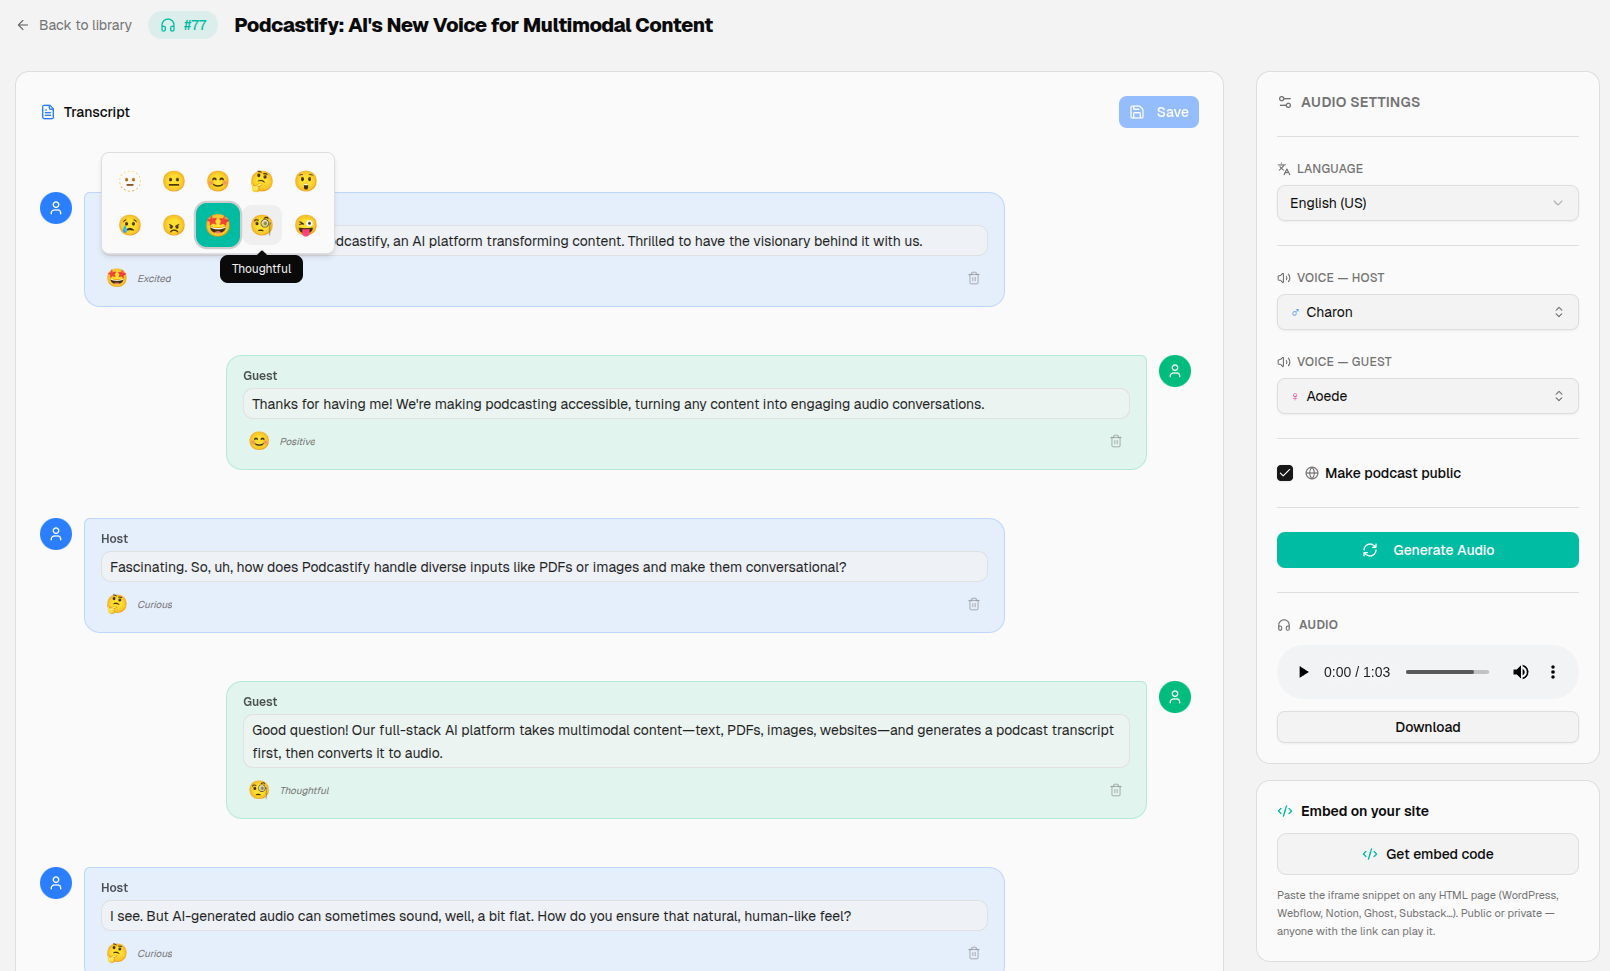The height and width of the screenshot is (971, 1610).
Task: Edit the Fascinating host line text
Action: [544, 567]
